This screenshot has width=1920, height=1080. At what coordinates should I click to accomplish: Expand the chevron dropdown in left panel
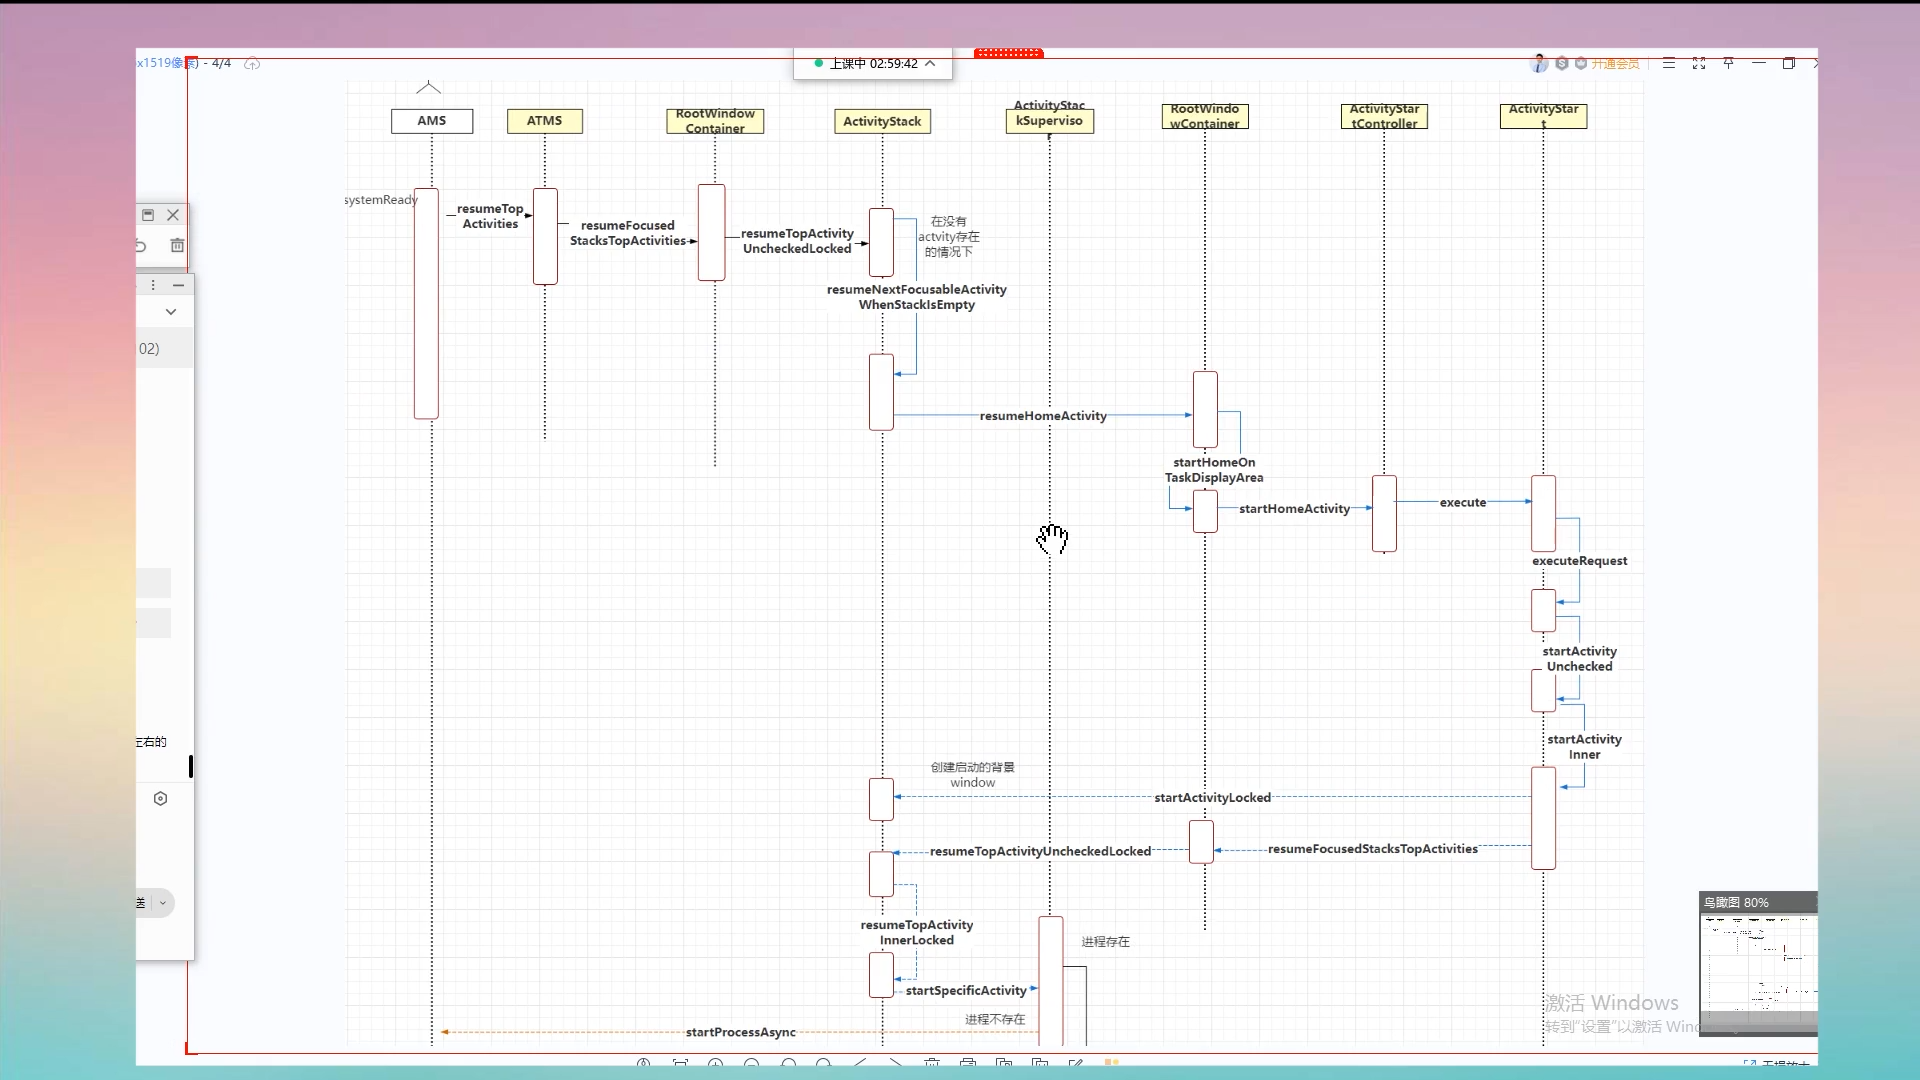[171, 312]
